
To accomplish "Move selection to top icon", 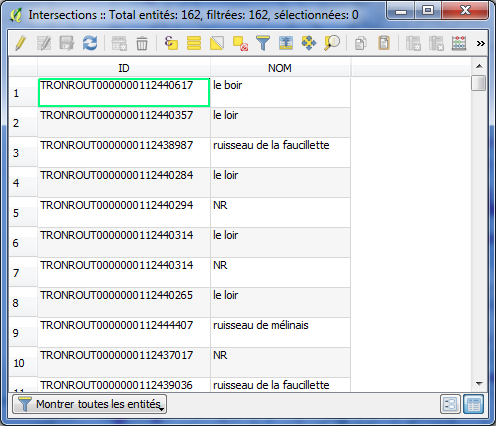I will coord(286,43).
